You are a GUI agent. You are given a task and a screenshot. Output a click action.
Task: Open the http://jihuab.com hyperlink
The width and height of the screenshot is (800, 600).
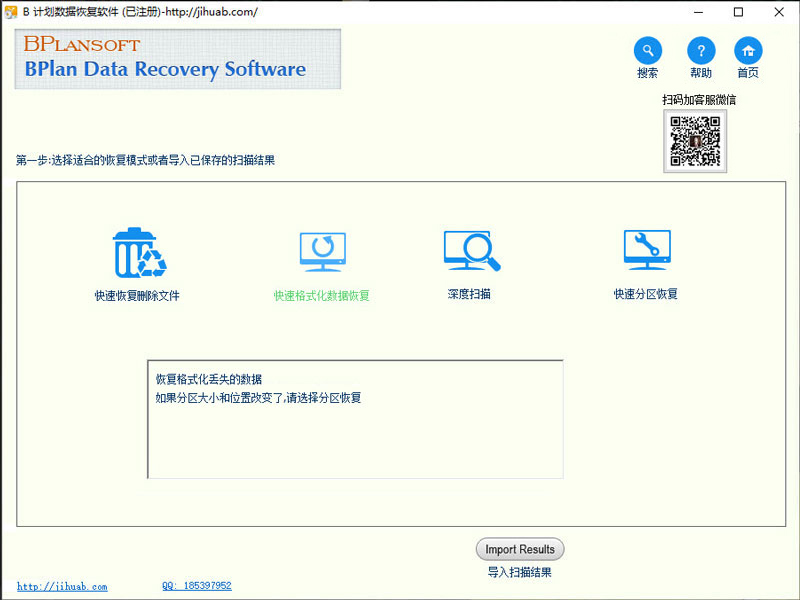coord(60,586)
